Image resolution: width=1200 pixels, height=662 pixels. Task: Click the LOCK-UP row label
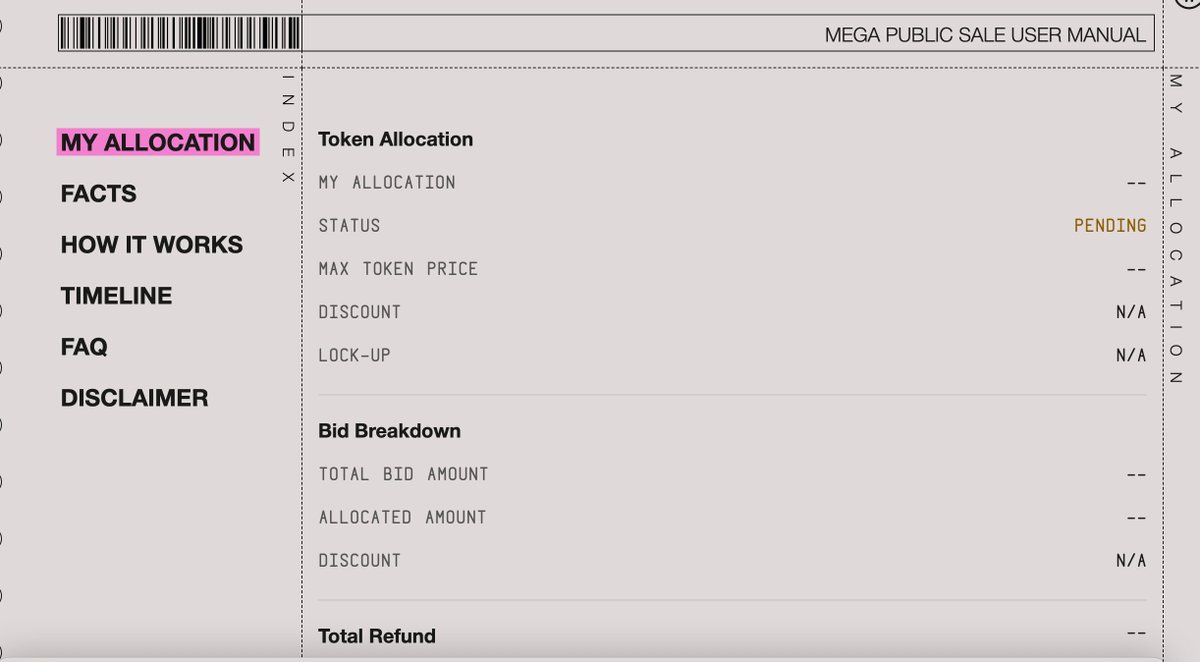(354, 355)
